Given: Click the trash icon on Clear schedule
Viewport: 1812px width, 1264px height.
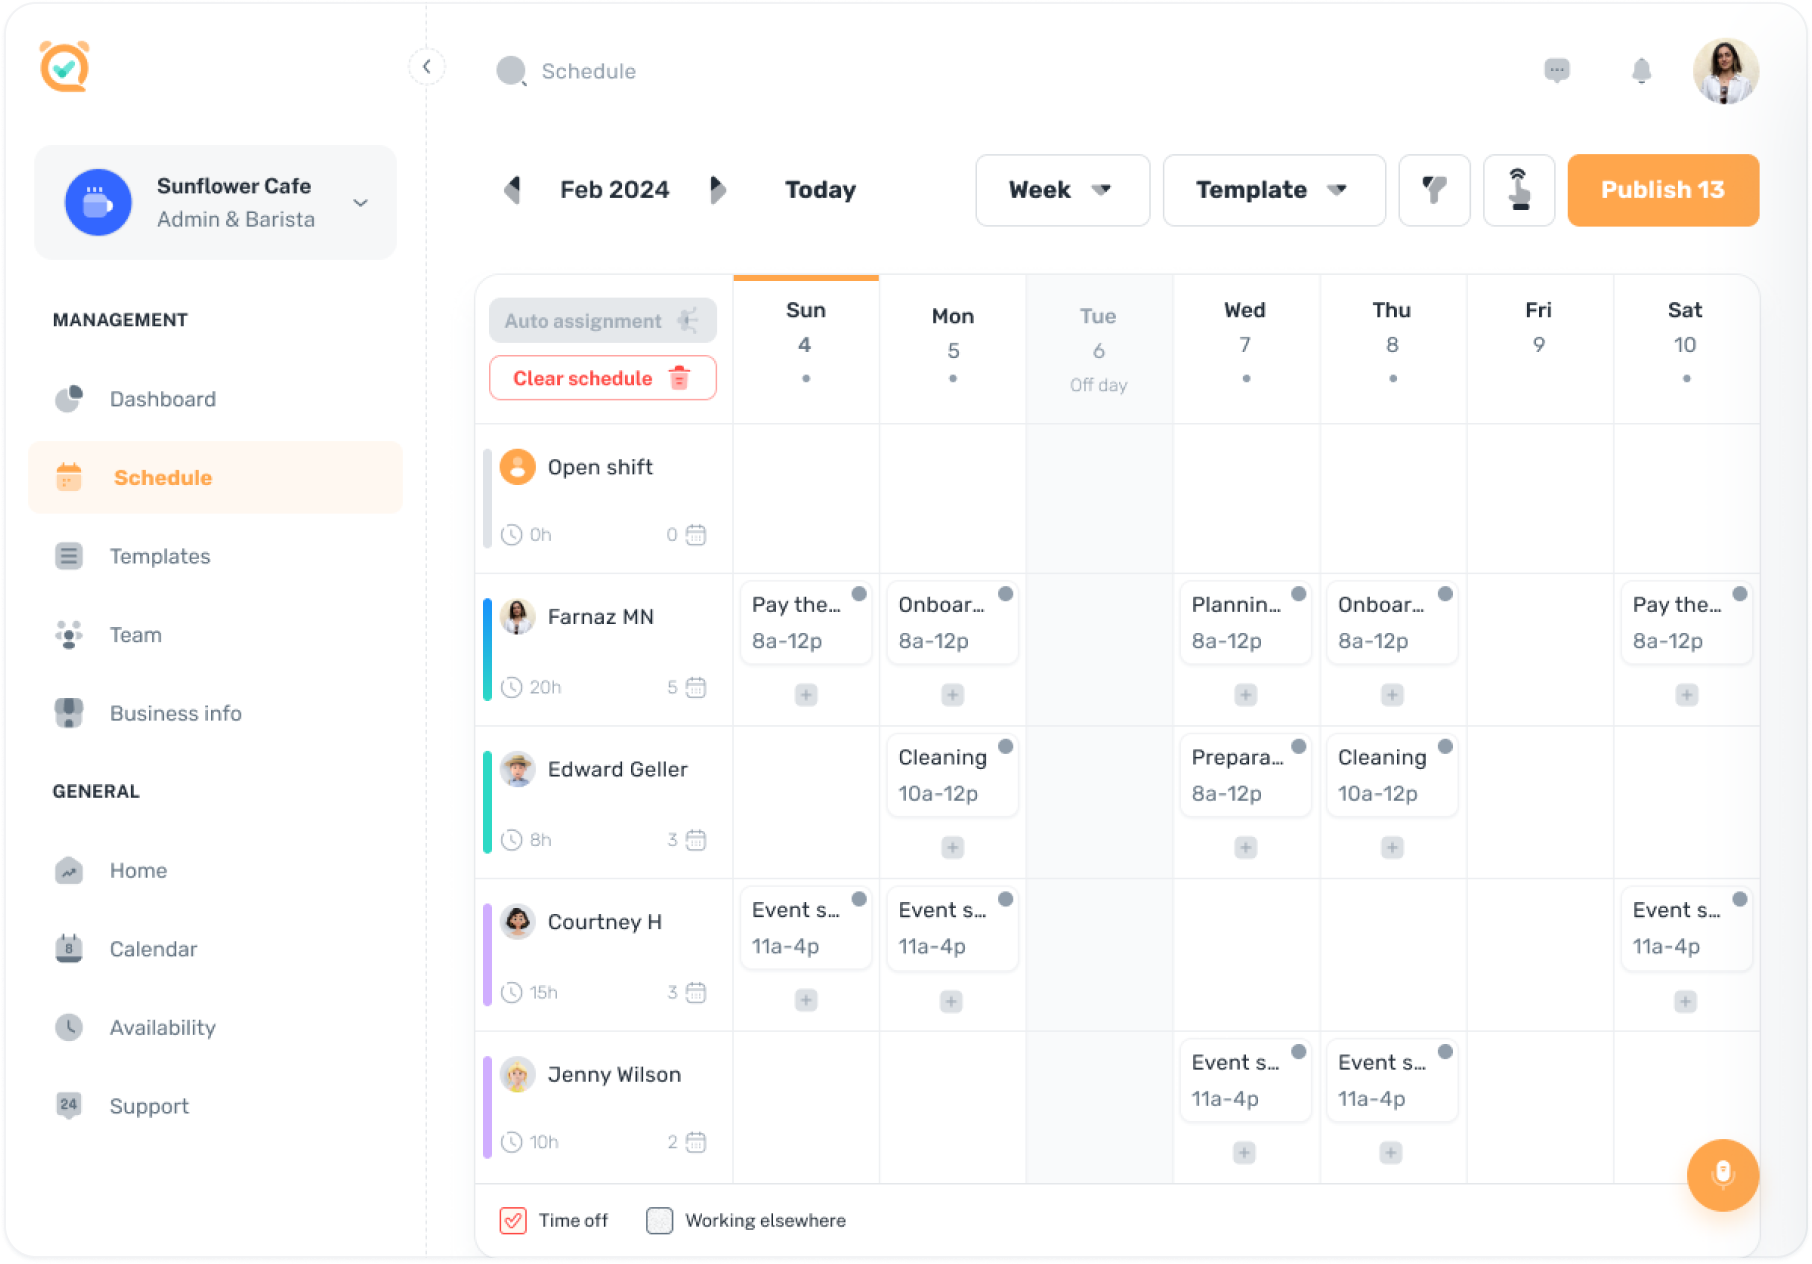Looking at the screenshot, I should click(680, 378).
